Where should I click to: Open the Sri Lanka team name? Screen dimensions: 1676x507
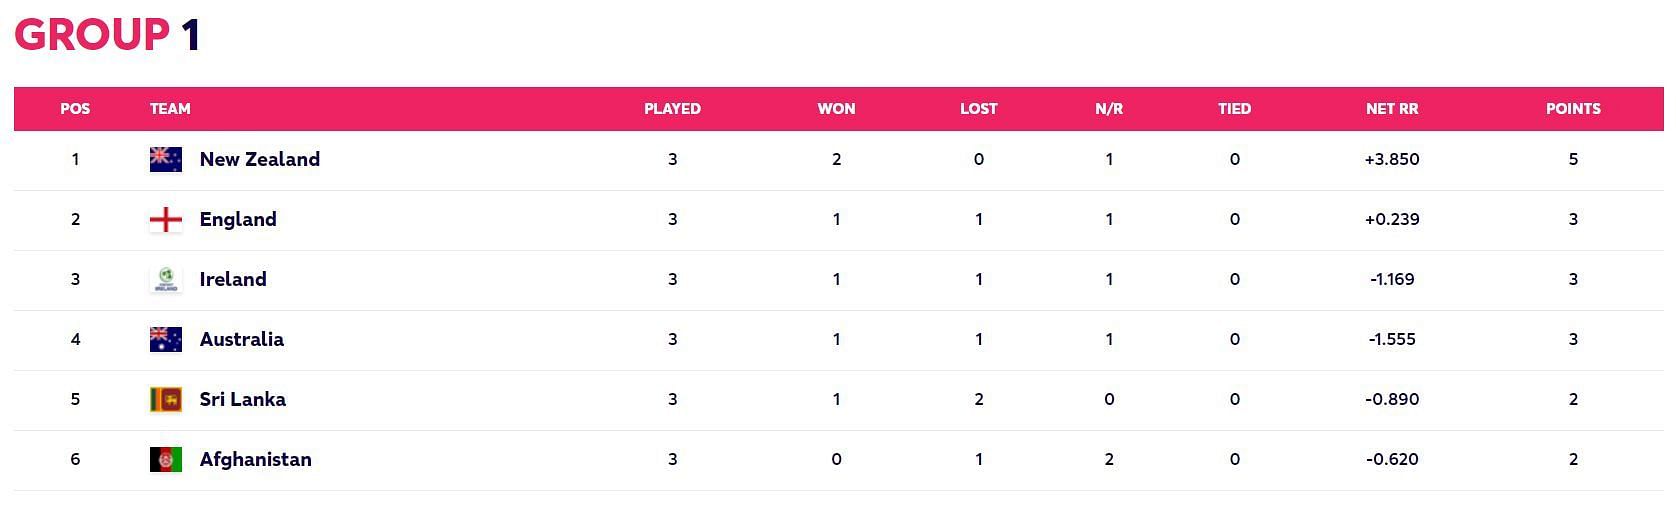242,399
